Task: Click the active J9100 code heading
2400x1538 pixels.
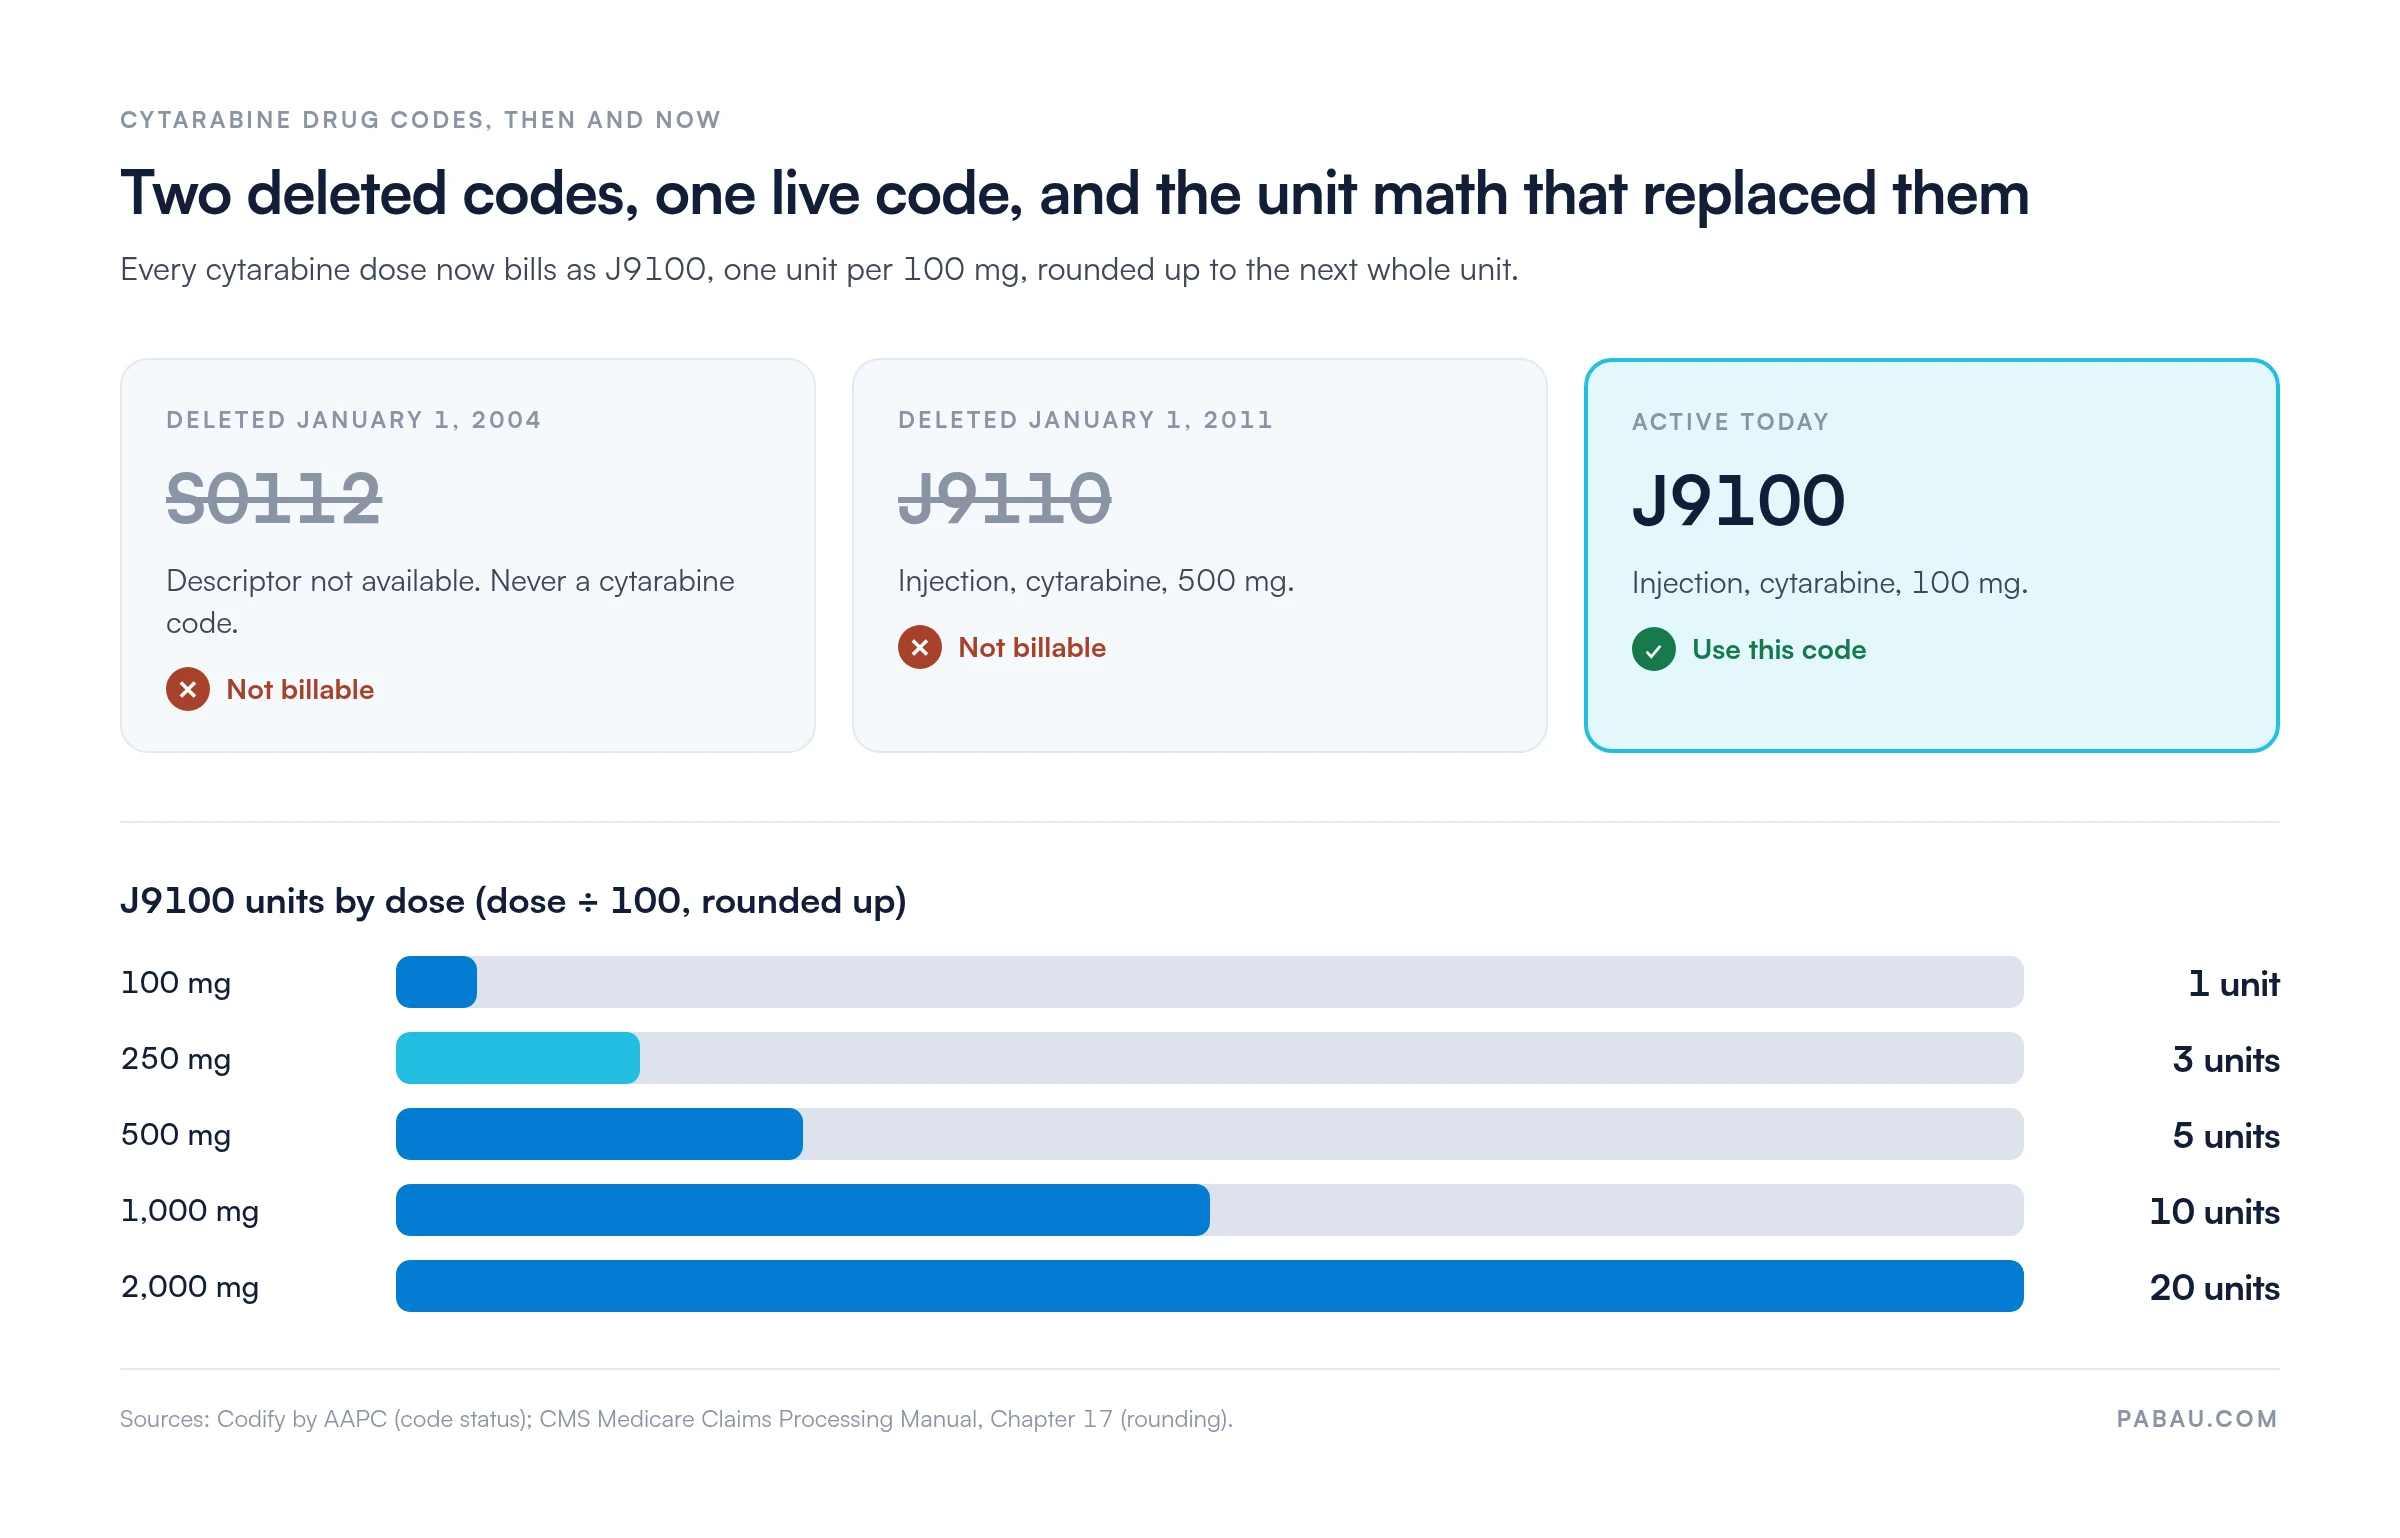Action: [1739, 500]
